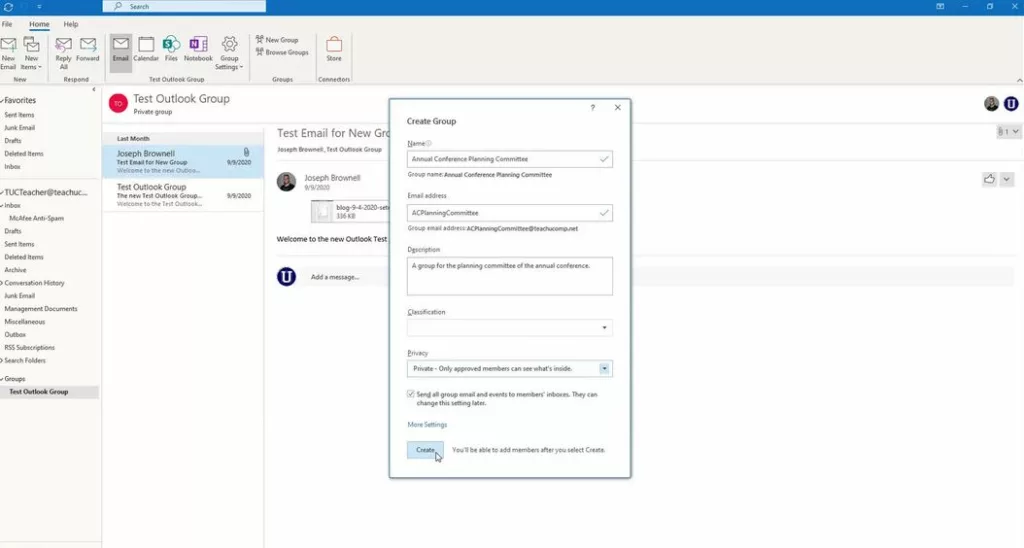Click Reply All in the ribbon
The height and width of the screenshot is (548, 1024).
[x=63, y=53]
